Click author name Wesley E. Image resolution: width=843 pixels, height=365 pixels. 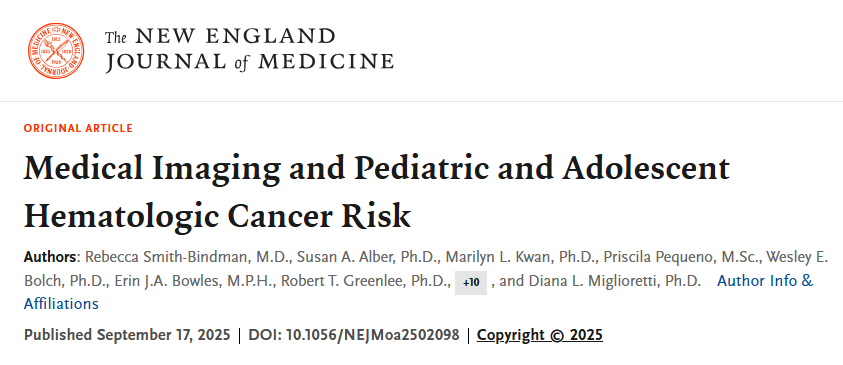[x=797, y=257]
